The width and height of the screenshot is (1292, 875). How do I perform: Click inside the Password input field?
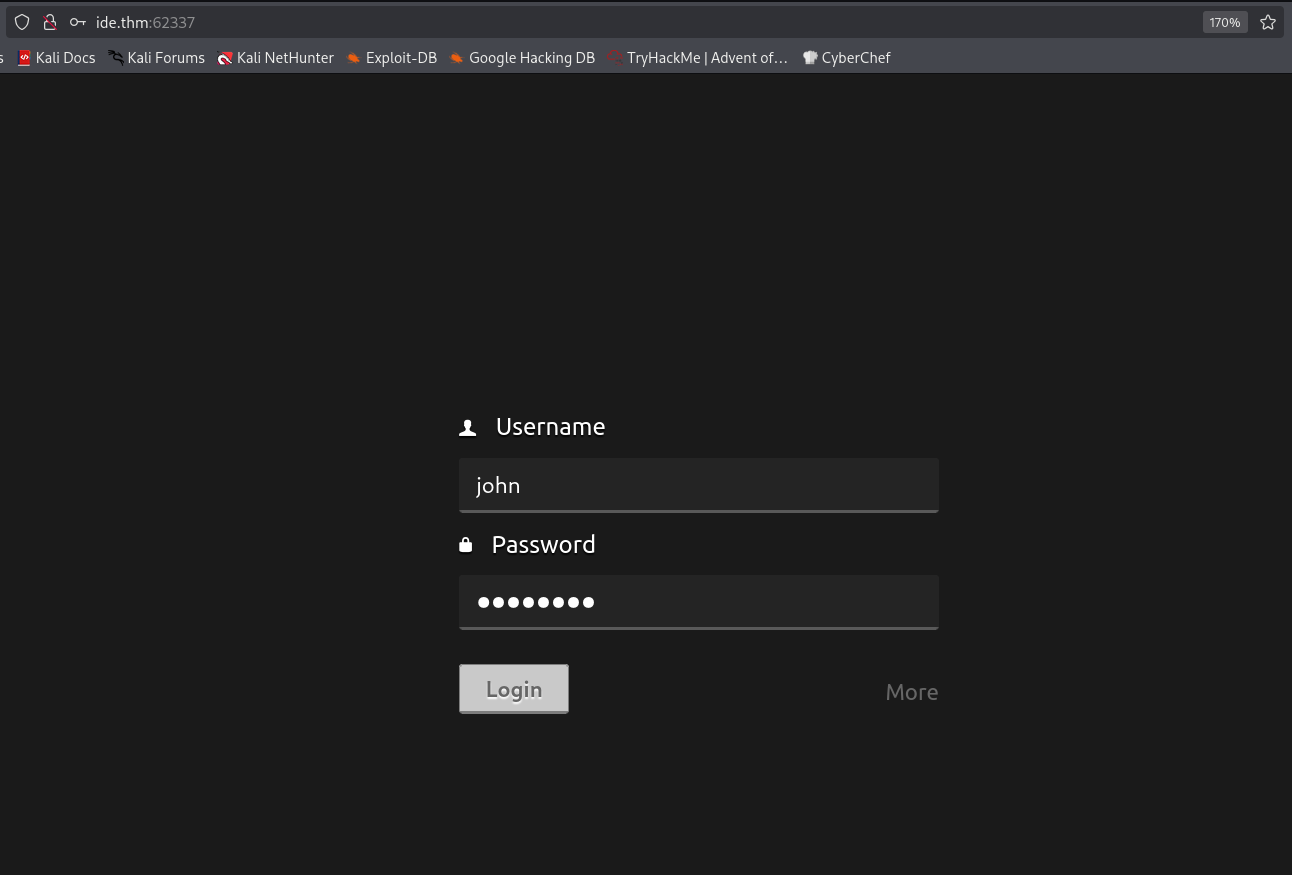698,602
